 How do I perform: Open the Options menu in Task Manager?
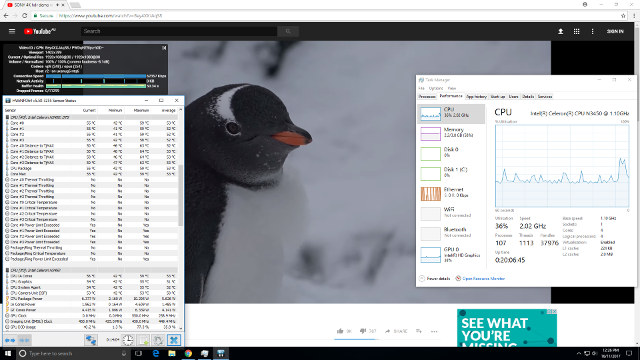coord(436,88)
